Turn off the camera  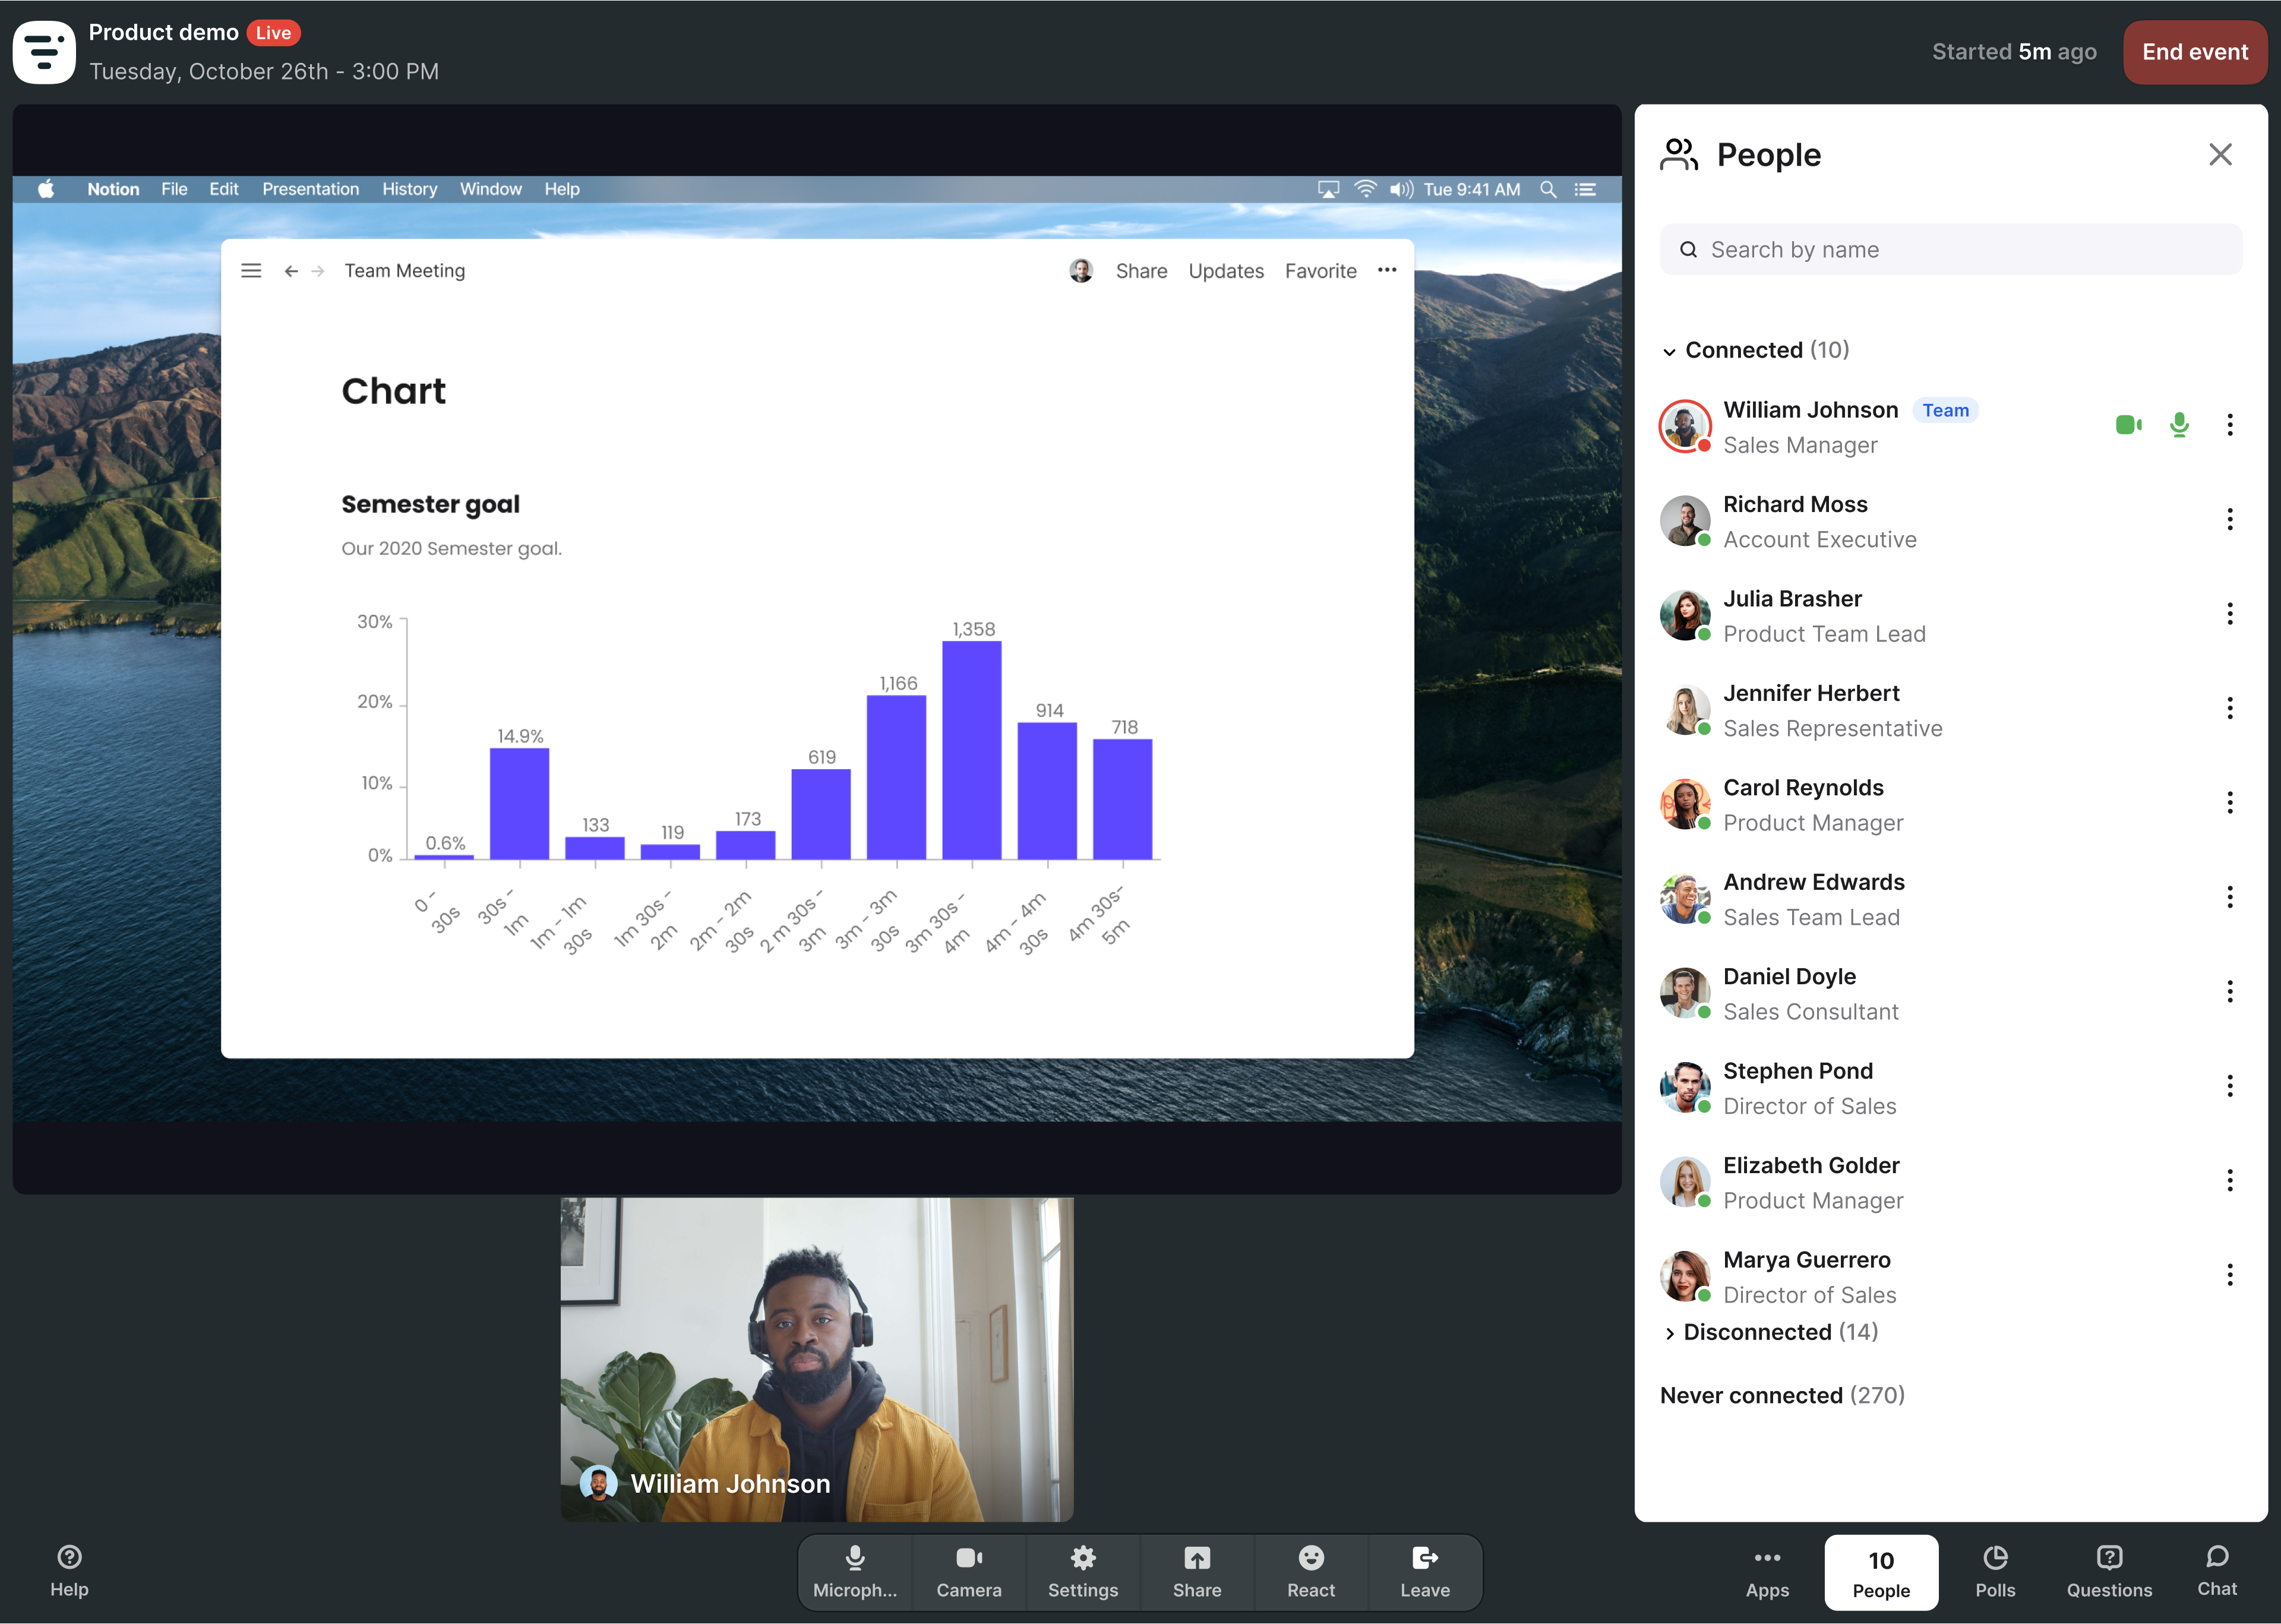[968, 1572]
